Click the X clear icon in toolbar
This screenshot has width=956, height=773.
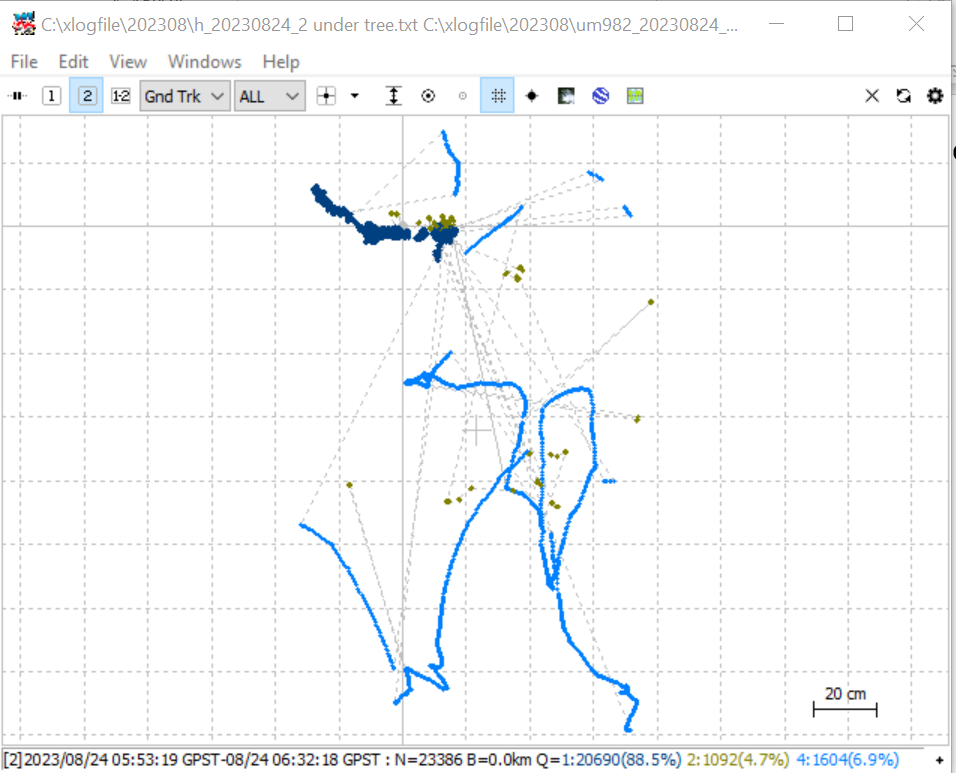[872, 96]
